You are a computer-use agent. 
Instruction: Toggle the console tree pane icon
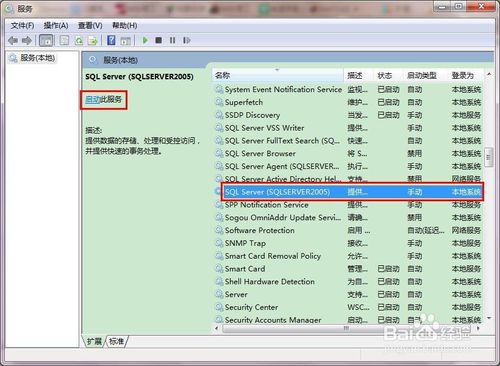click(46, 41)
